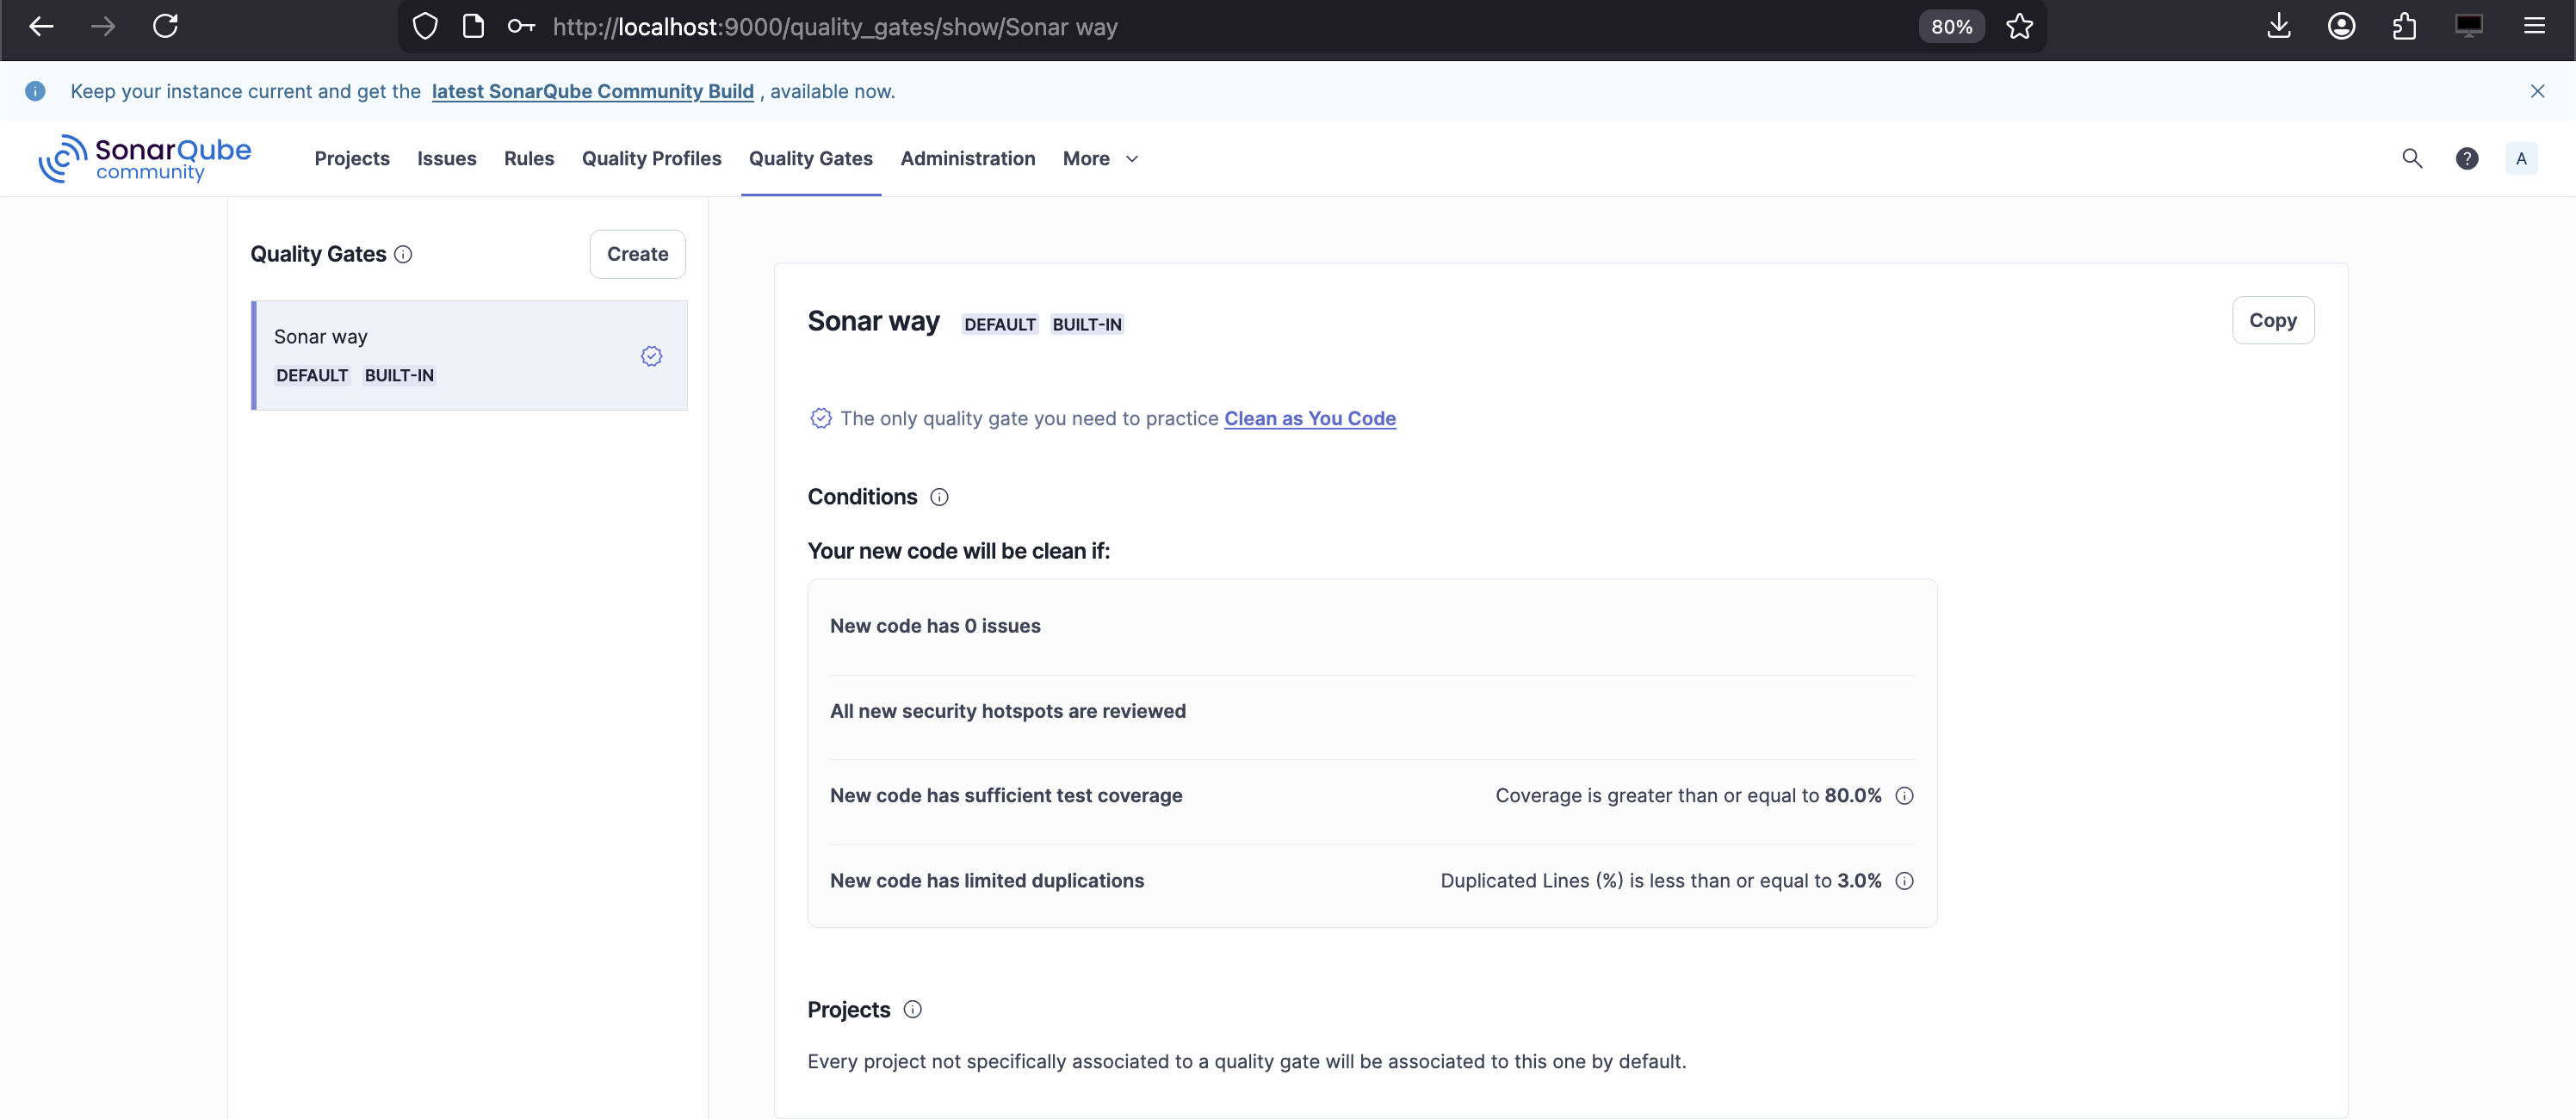The height and width of the screenshot is (1119, 2576).
Task: Open the Rules navigation item
Action: pyautogui.click(x=528, y=158)
